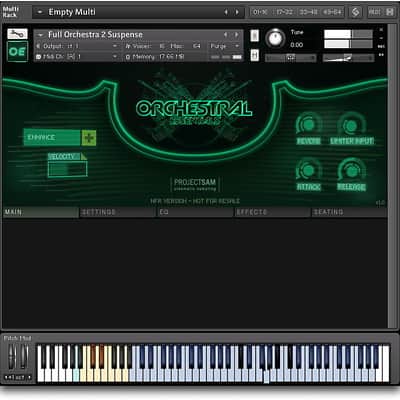Click the Multi Rack label

point(11,12)
